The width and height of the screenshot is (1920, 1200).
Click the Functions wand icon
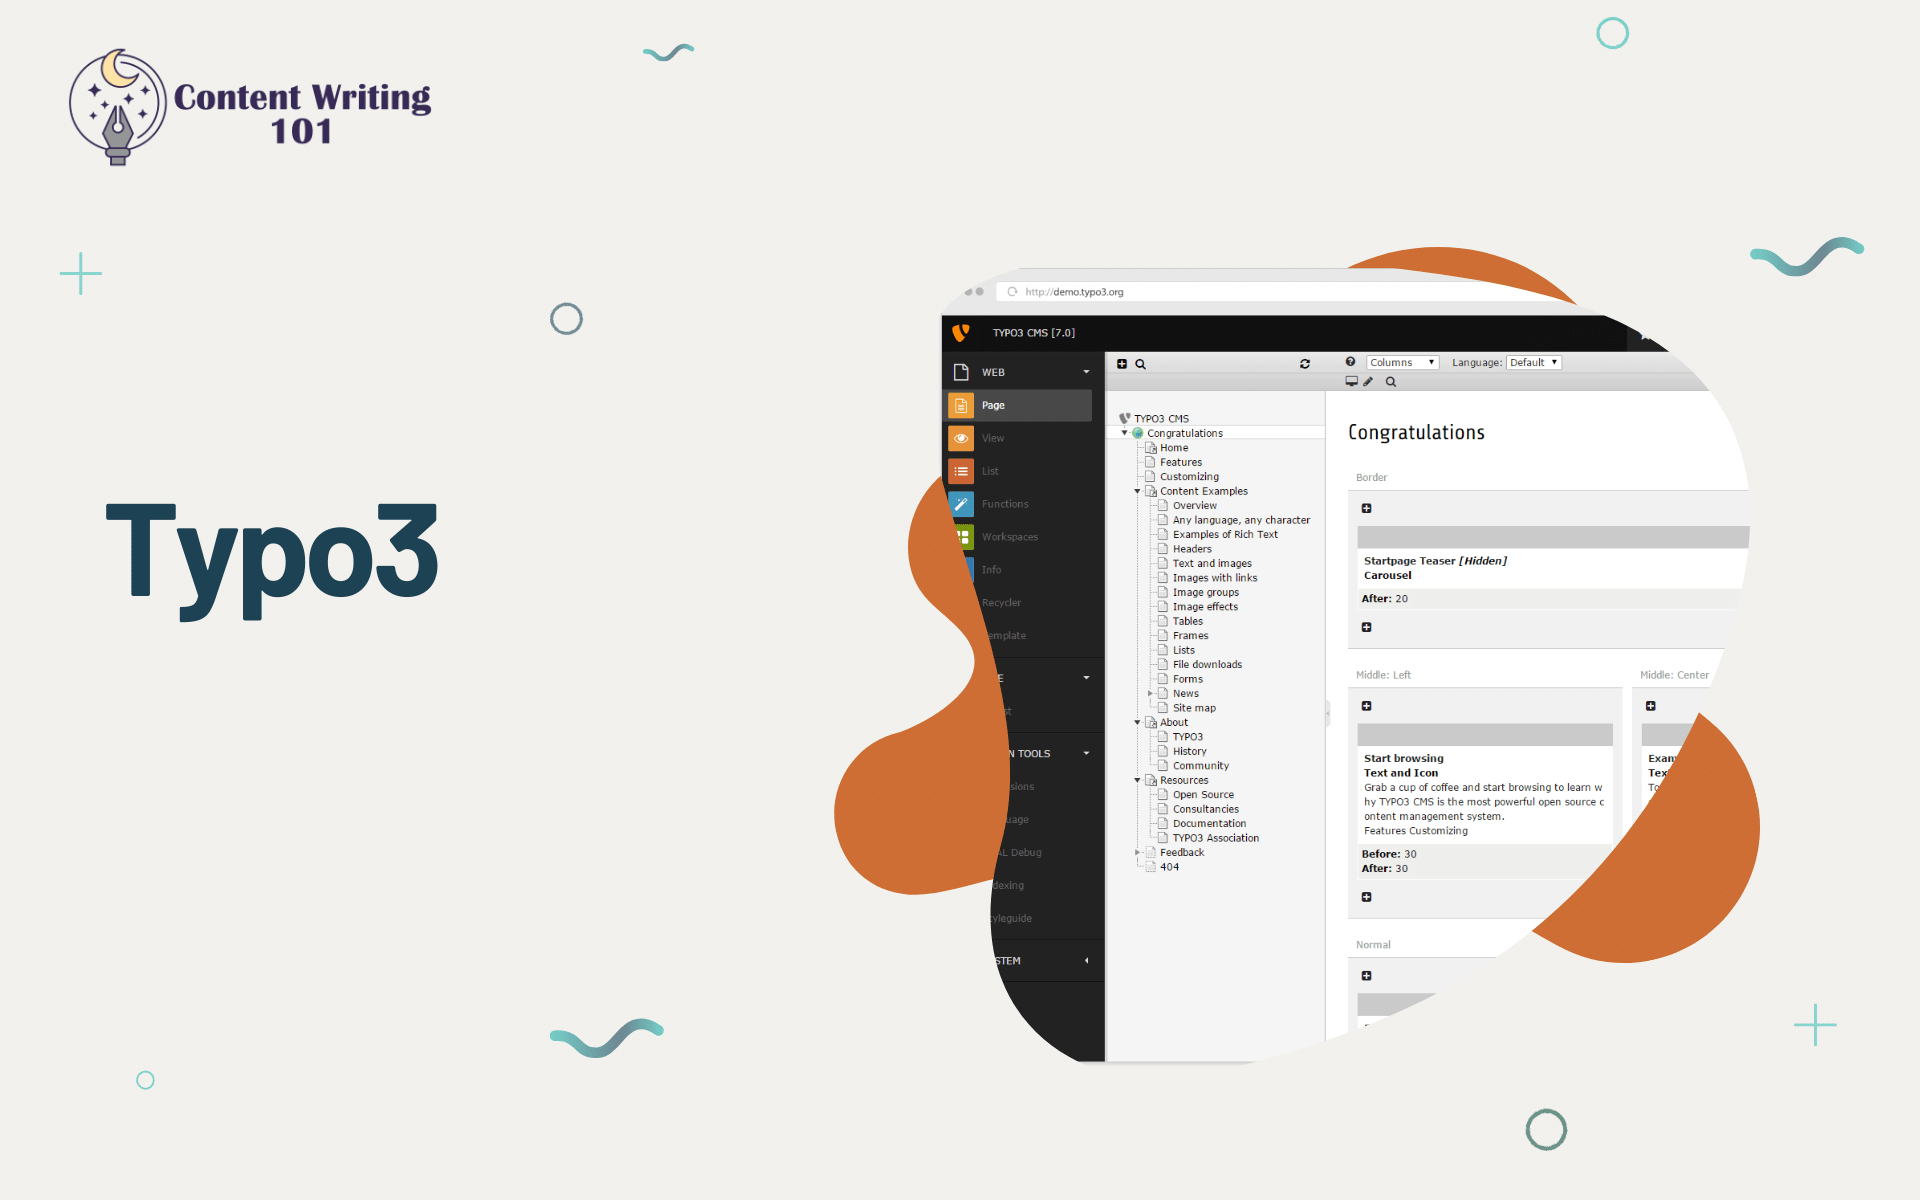961,504
